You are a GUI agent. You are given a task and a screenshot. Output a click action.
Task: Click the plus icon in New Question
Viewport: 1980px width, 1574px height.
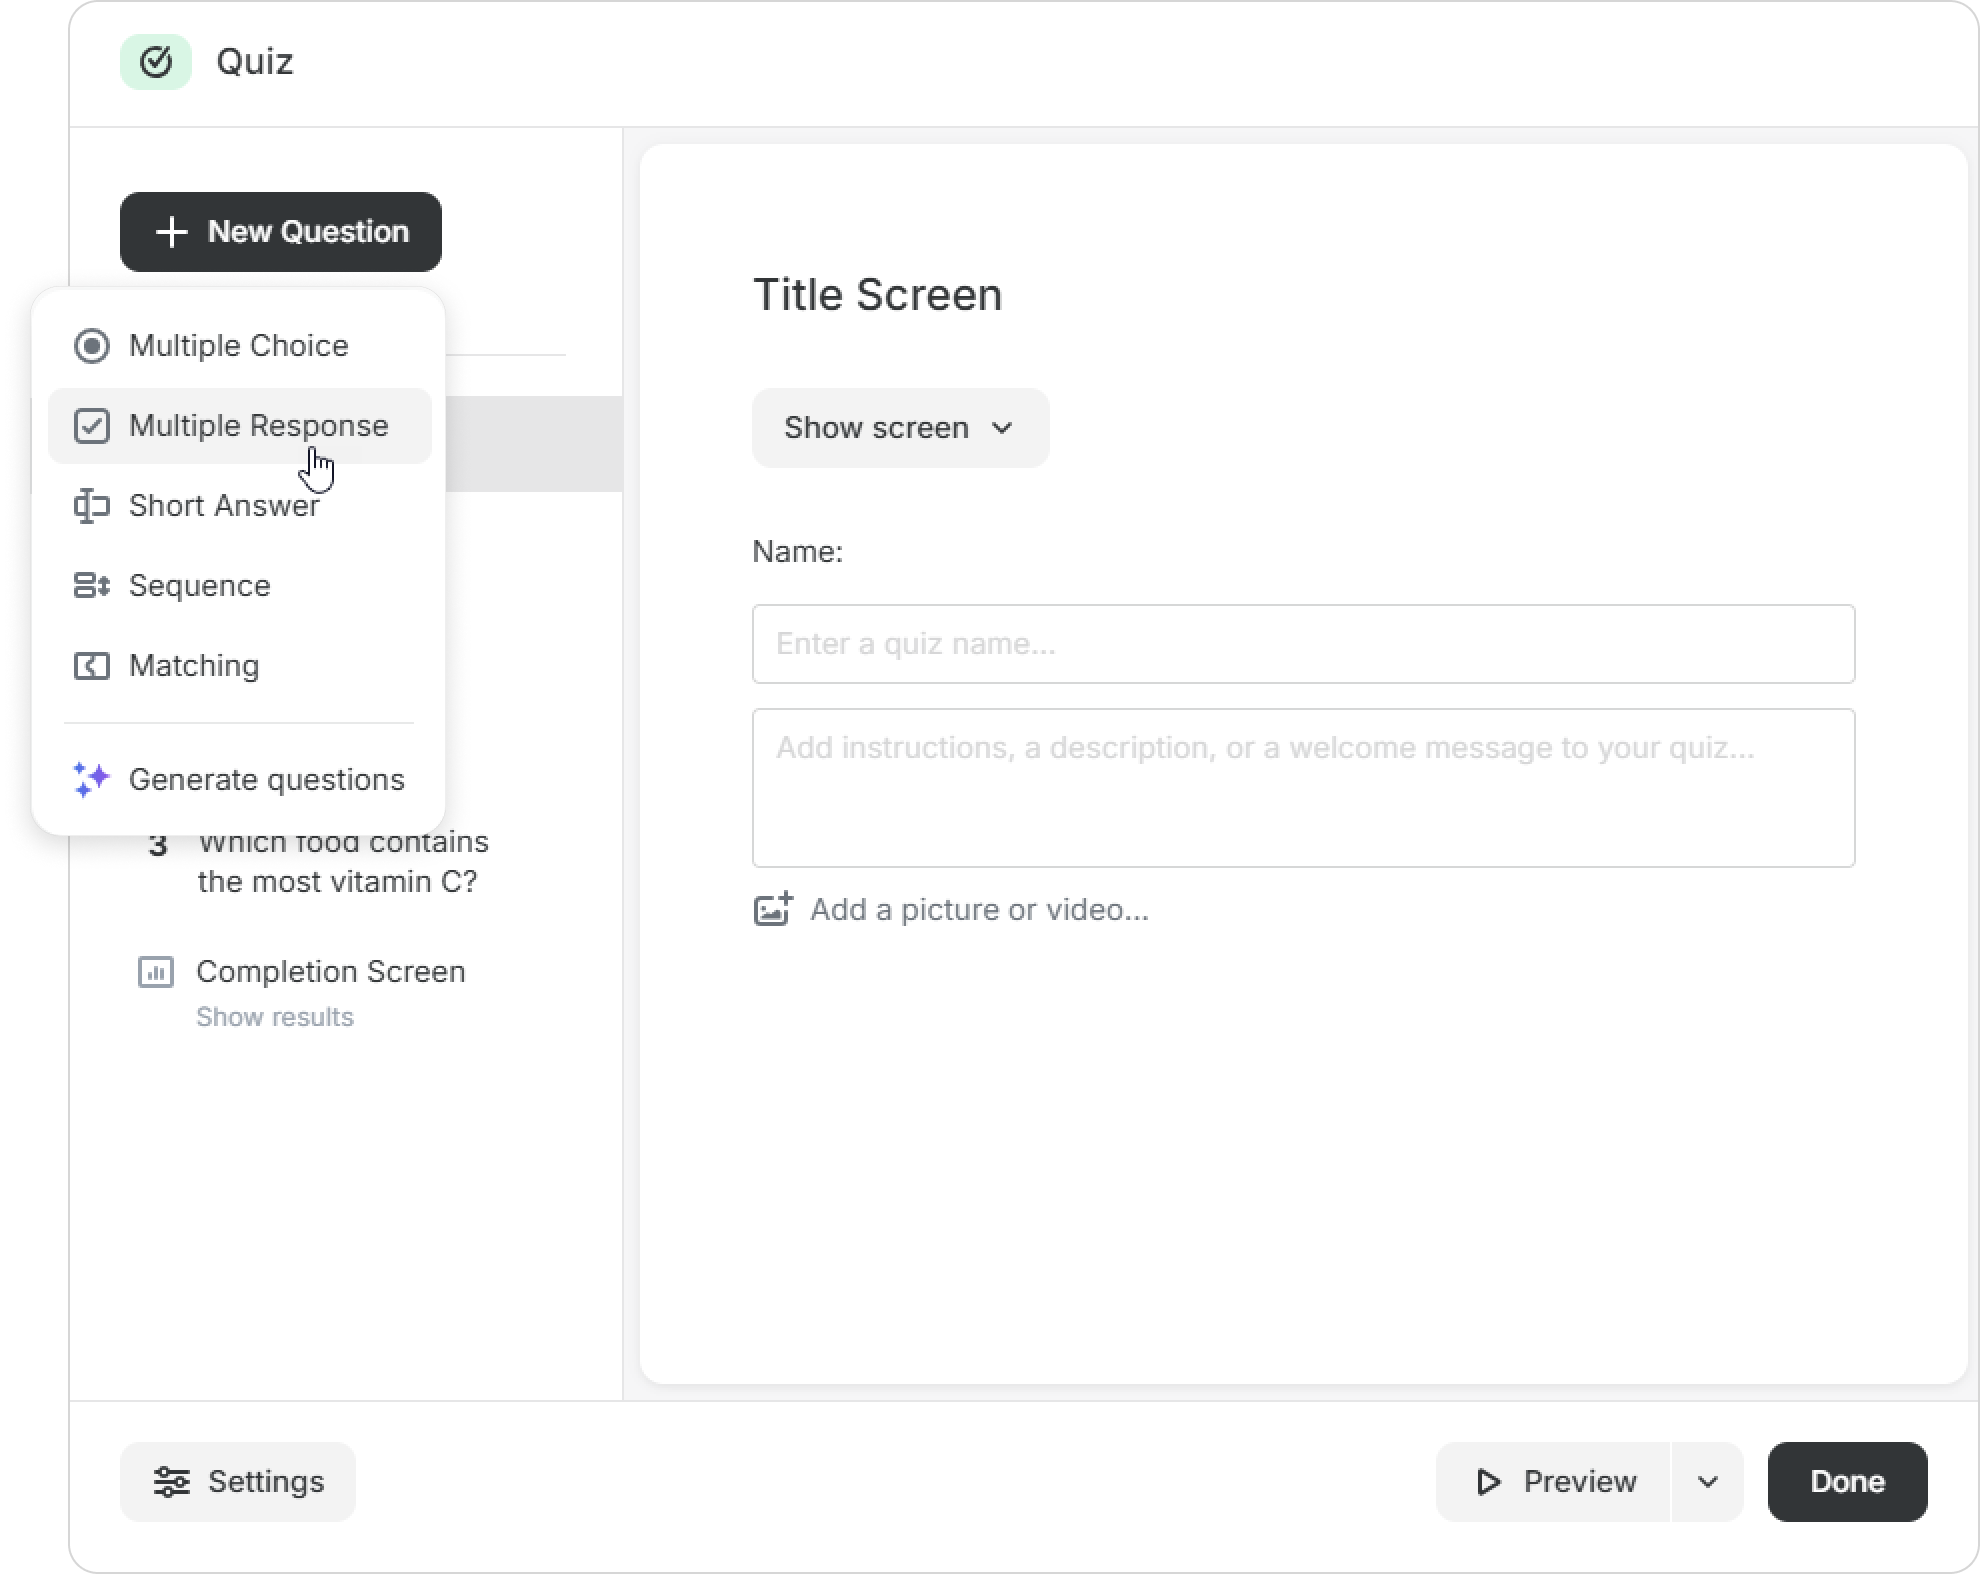tap(172, 232)
